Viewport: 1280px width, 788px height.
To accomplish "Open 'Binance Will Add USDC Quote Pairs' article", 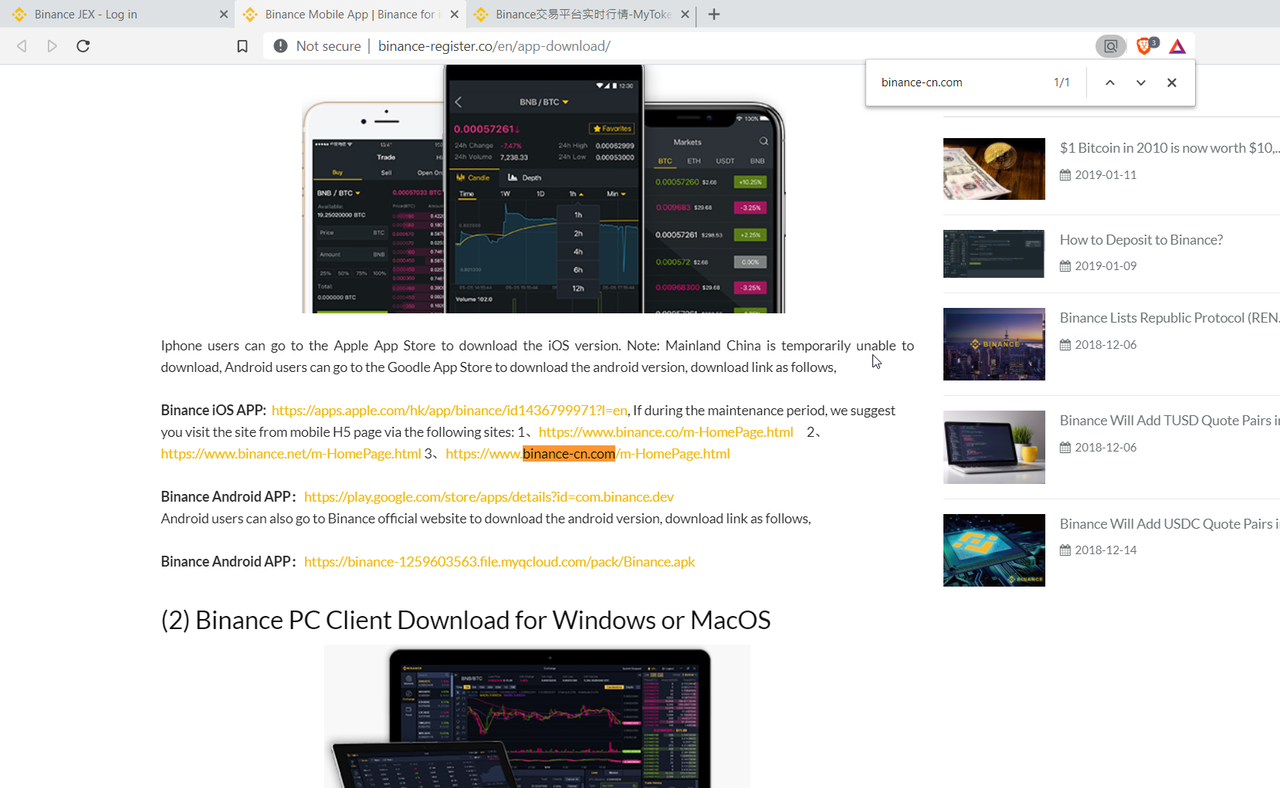I will (x=1169, y=524).
